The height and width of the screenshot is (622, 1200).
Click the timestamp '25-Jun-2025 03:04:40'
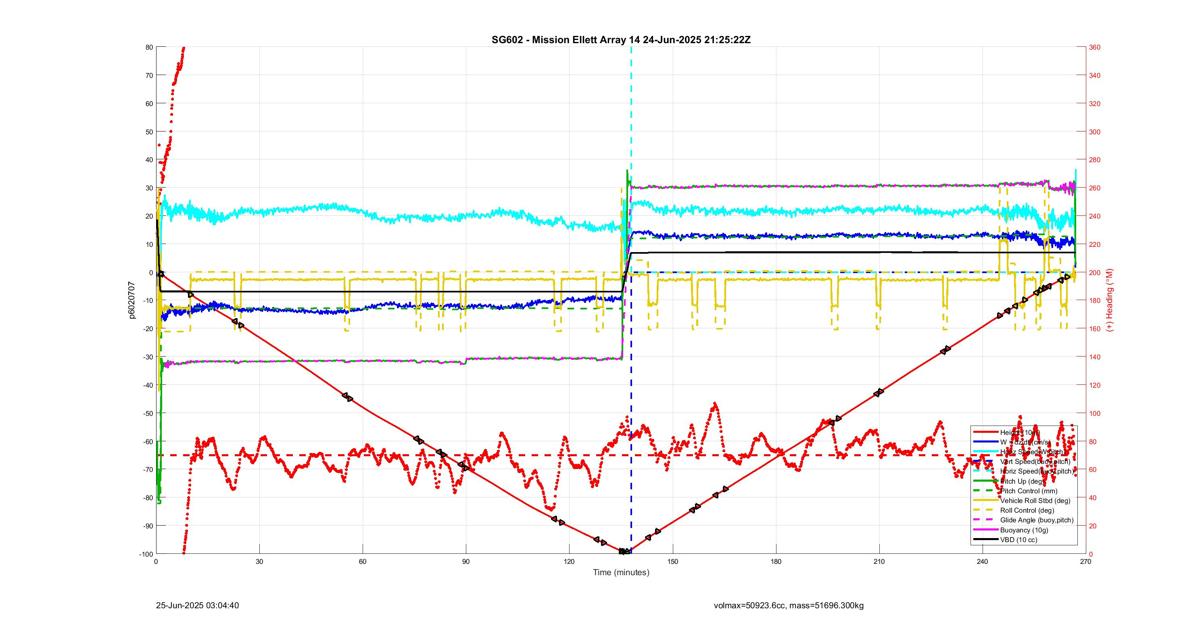197,605
